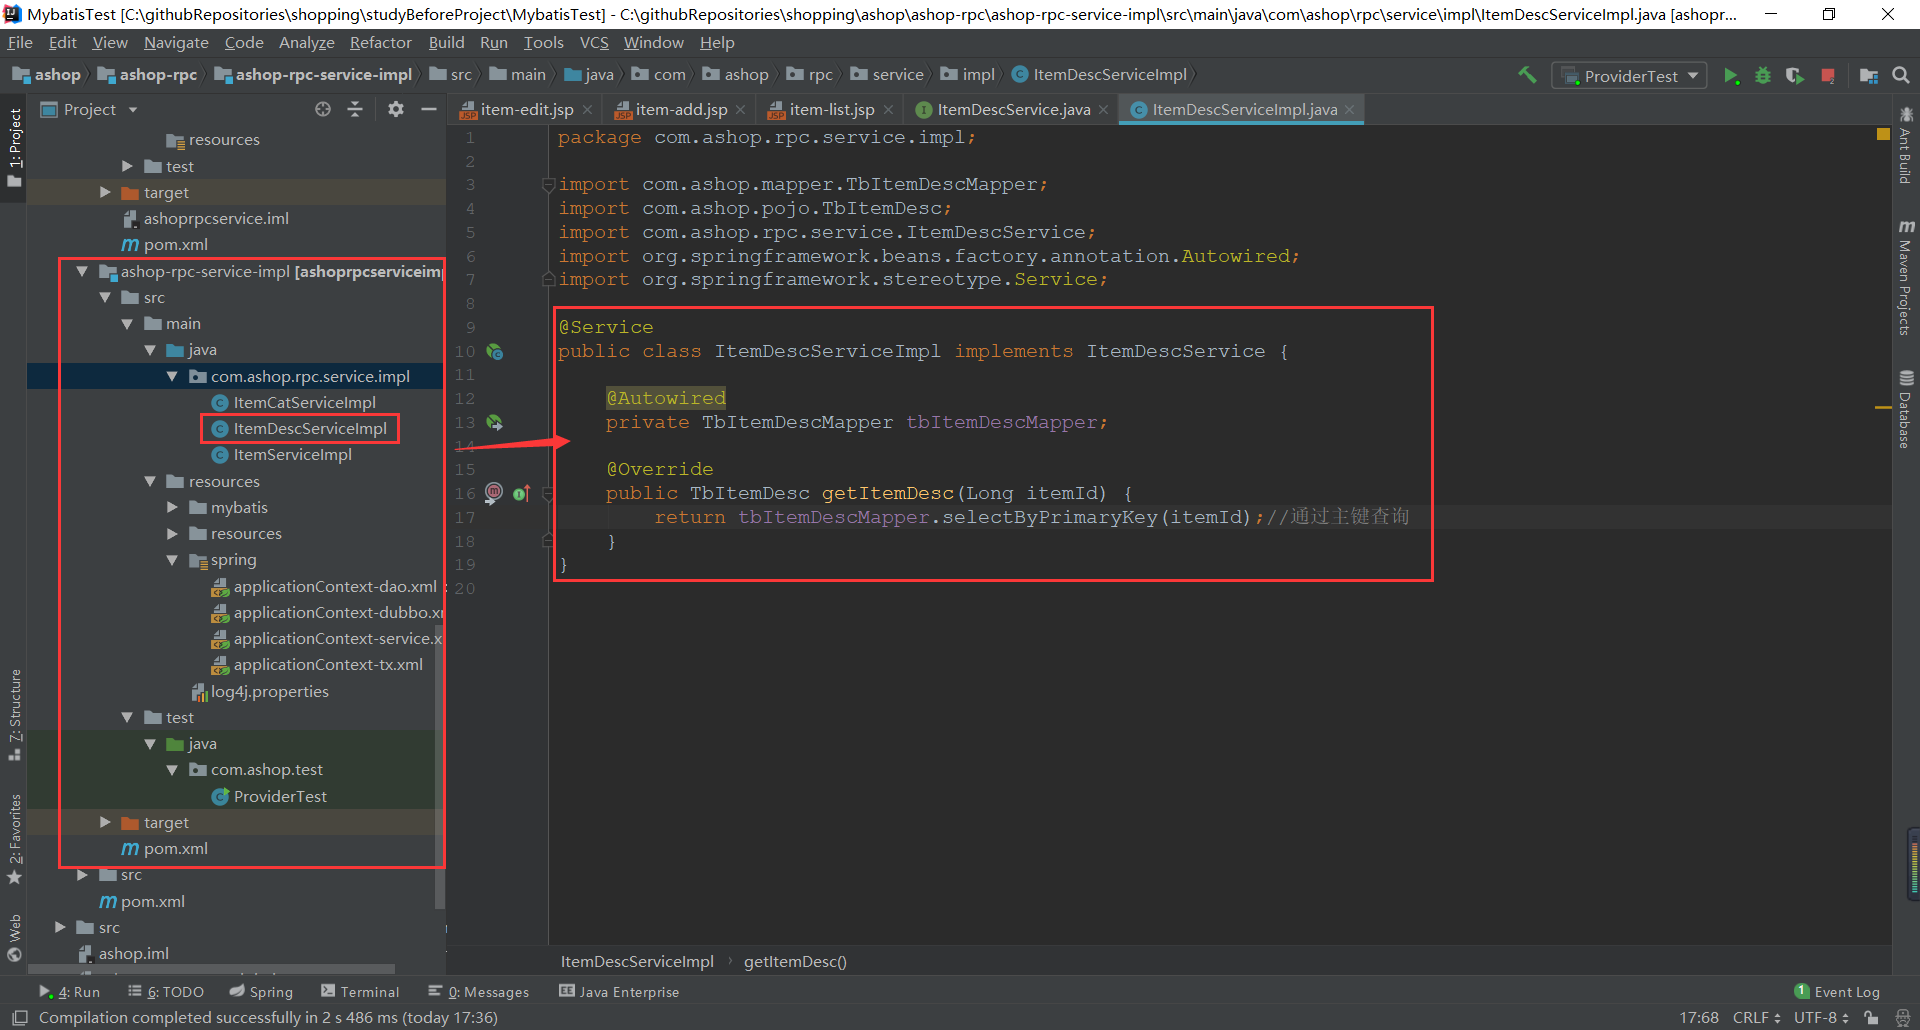Fold the import block on line 3

point(548,184)
